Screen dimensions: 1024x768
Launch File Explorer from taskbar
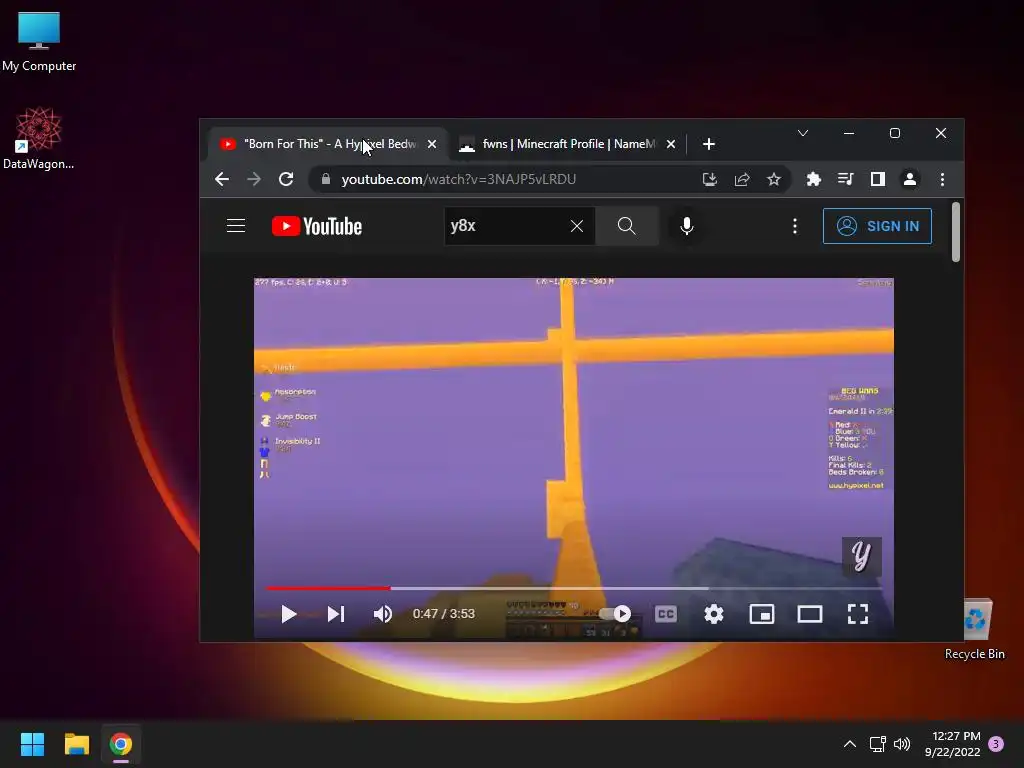click(76, 744)
